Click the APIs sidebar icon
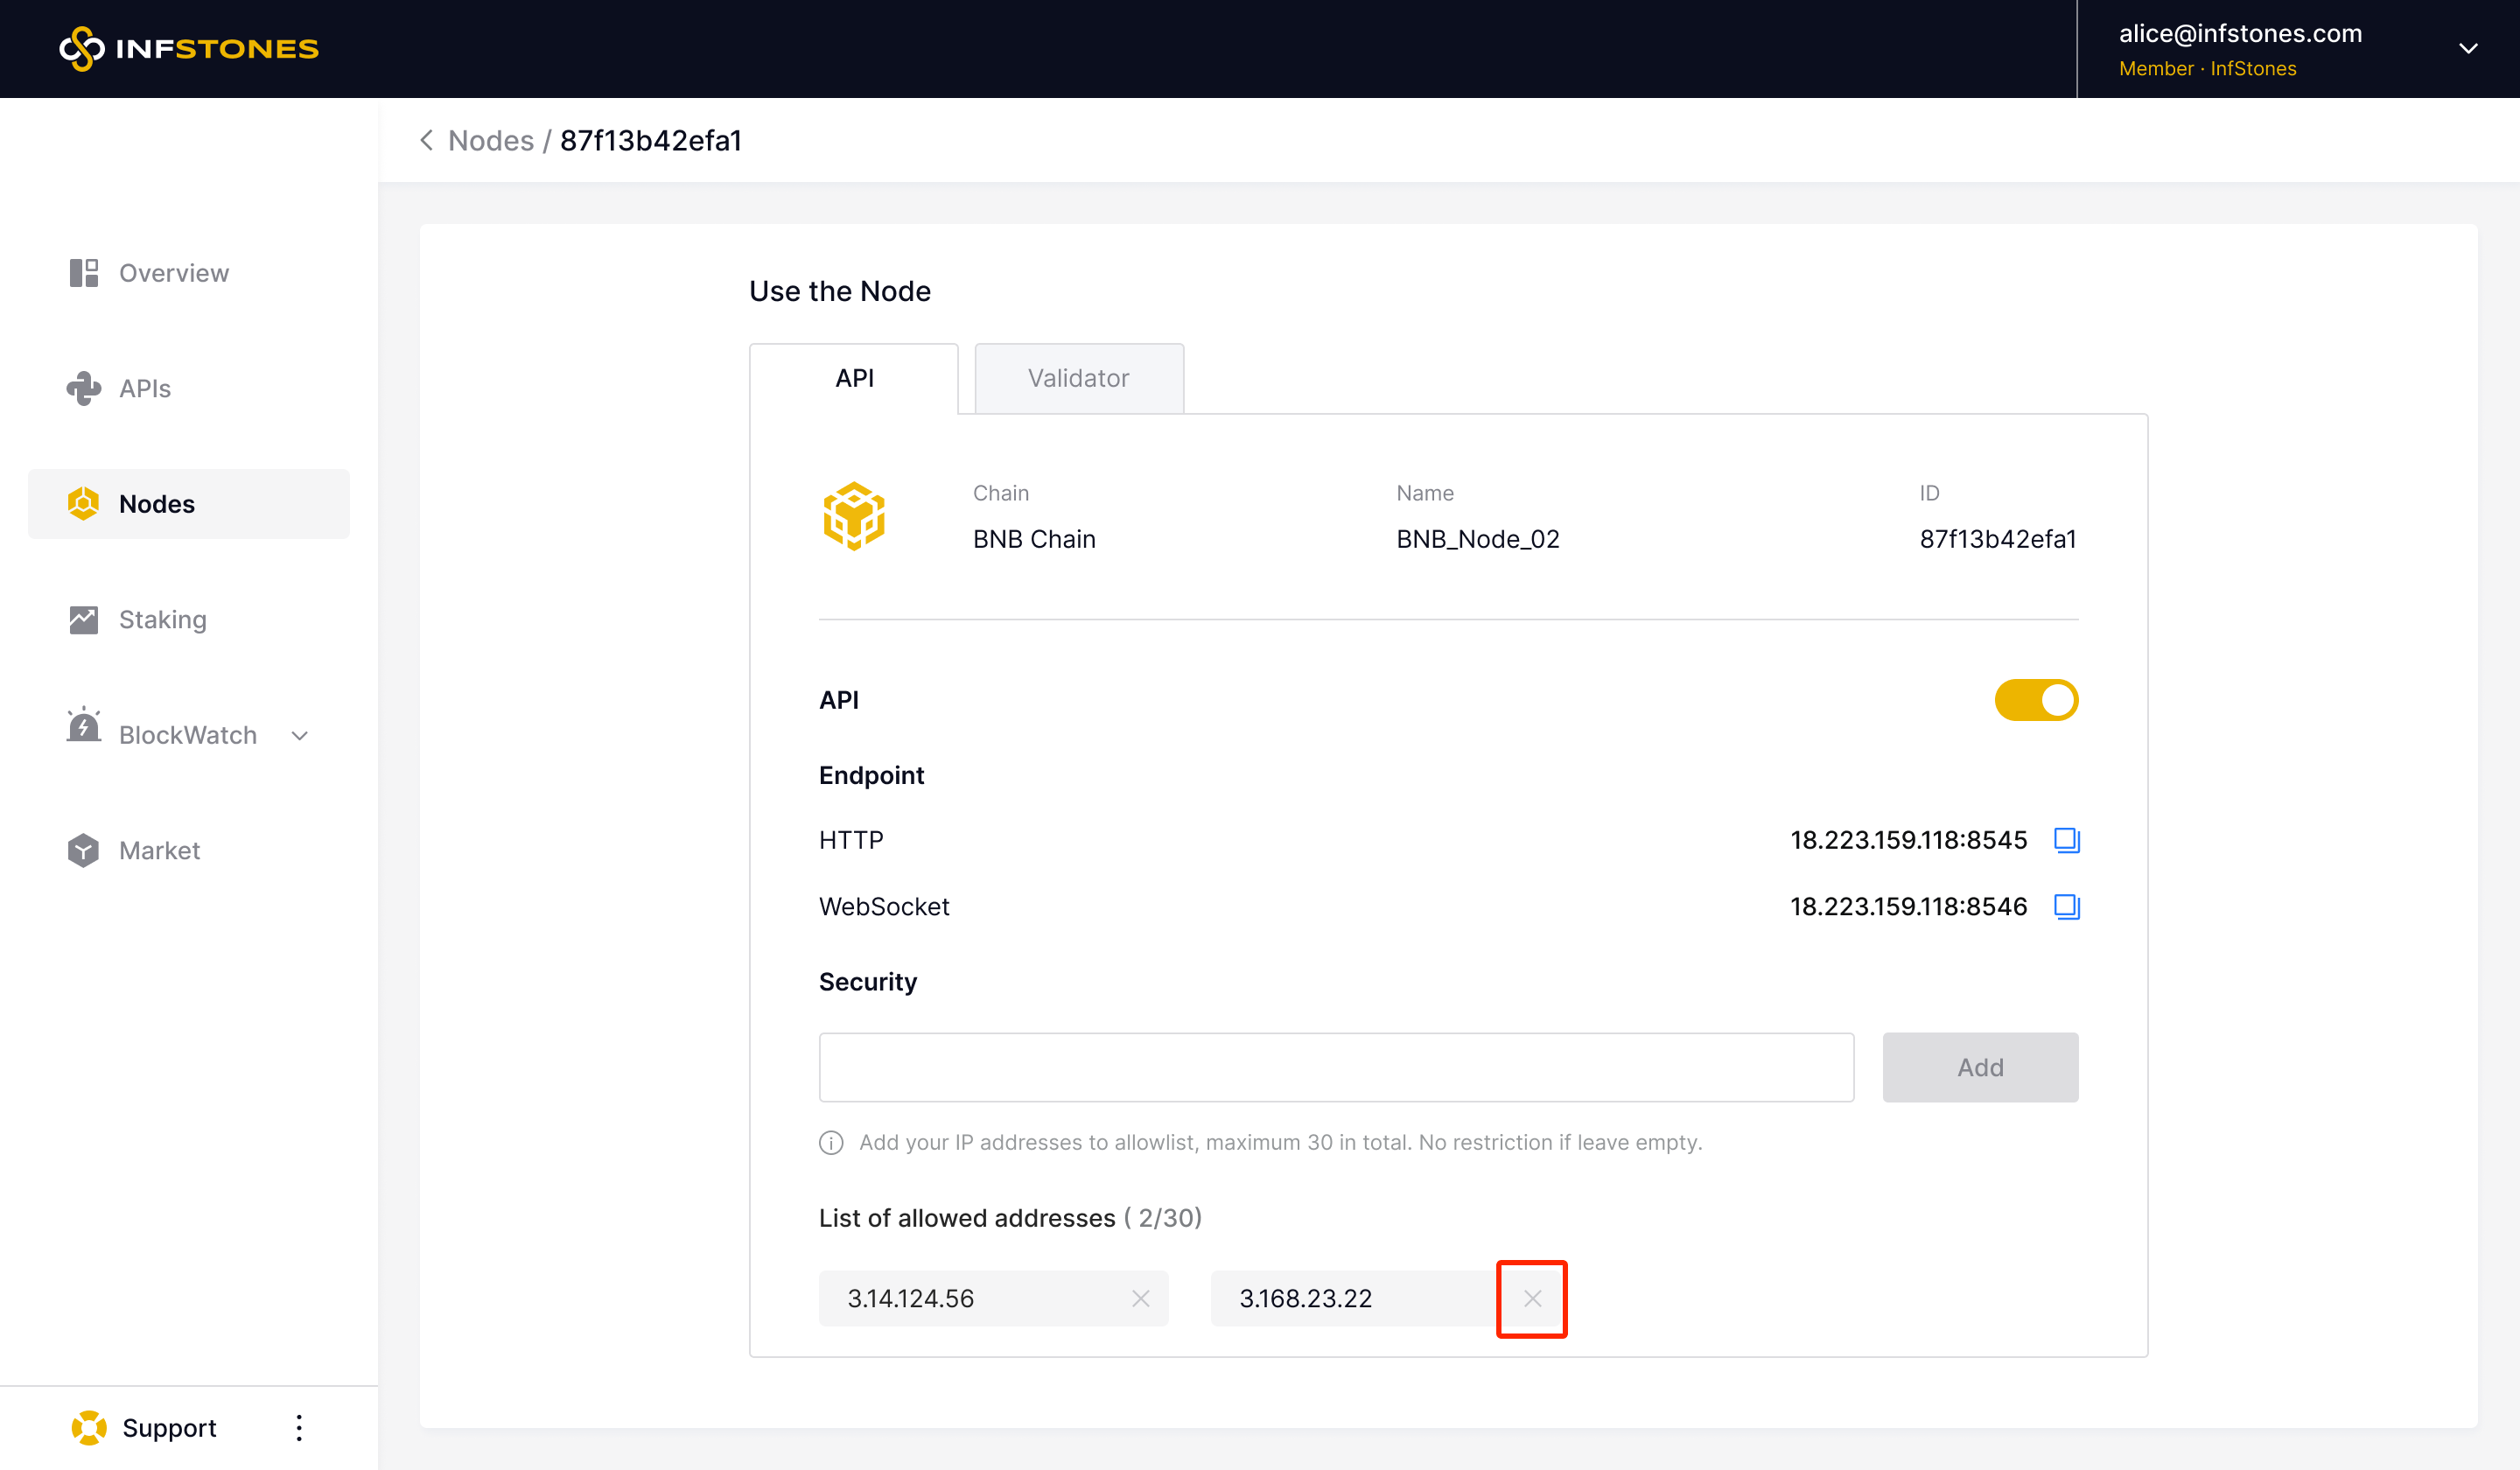 pos(84,388)
